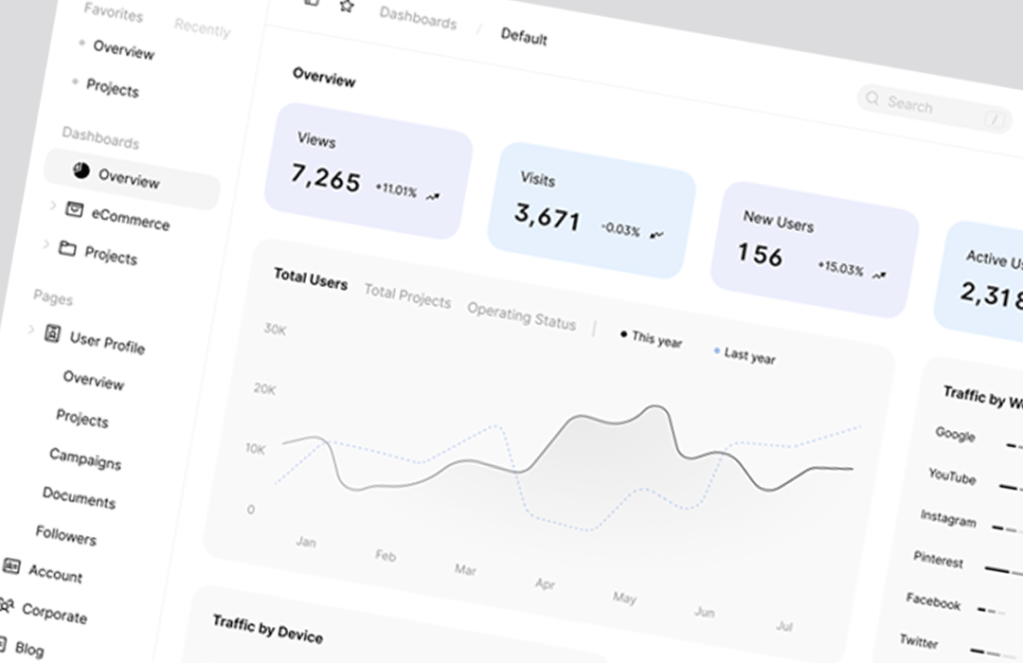The image size is (1023, 663).
Task: Click the Account ID card icon
Action: tap(11, 566)
